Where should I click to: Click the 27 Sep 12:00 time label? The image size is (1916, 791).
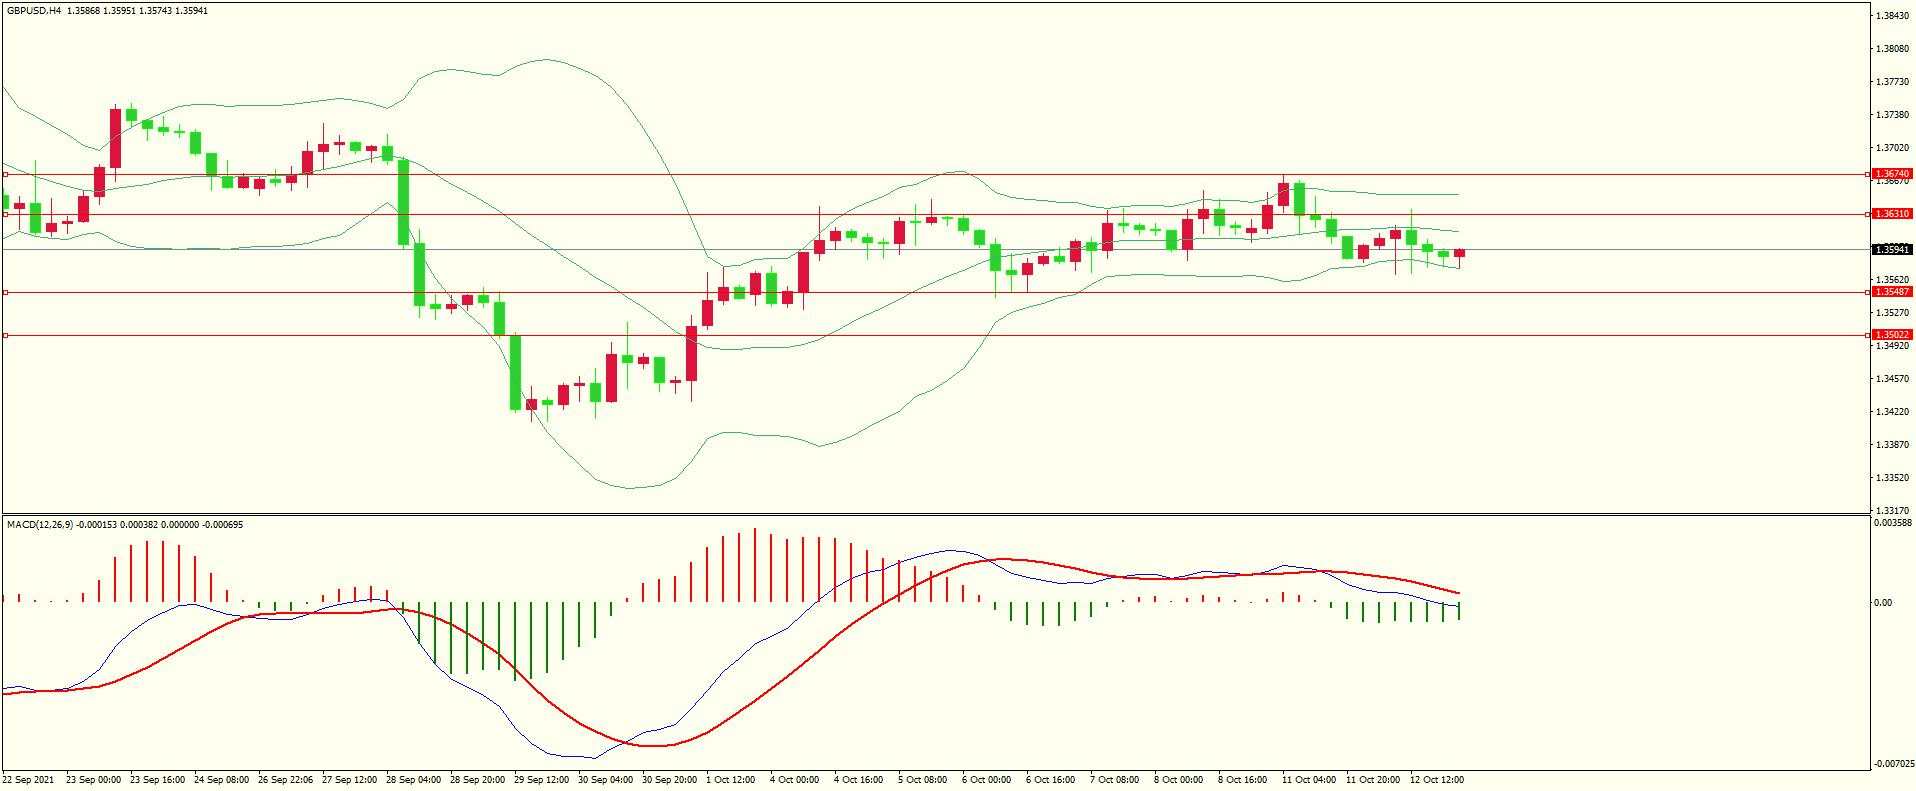tap(349, 779)
